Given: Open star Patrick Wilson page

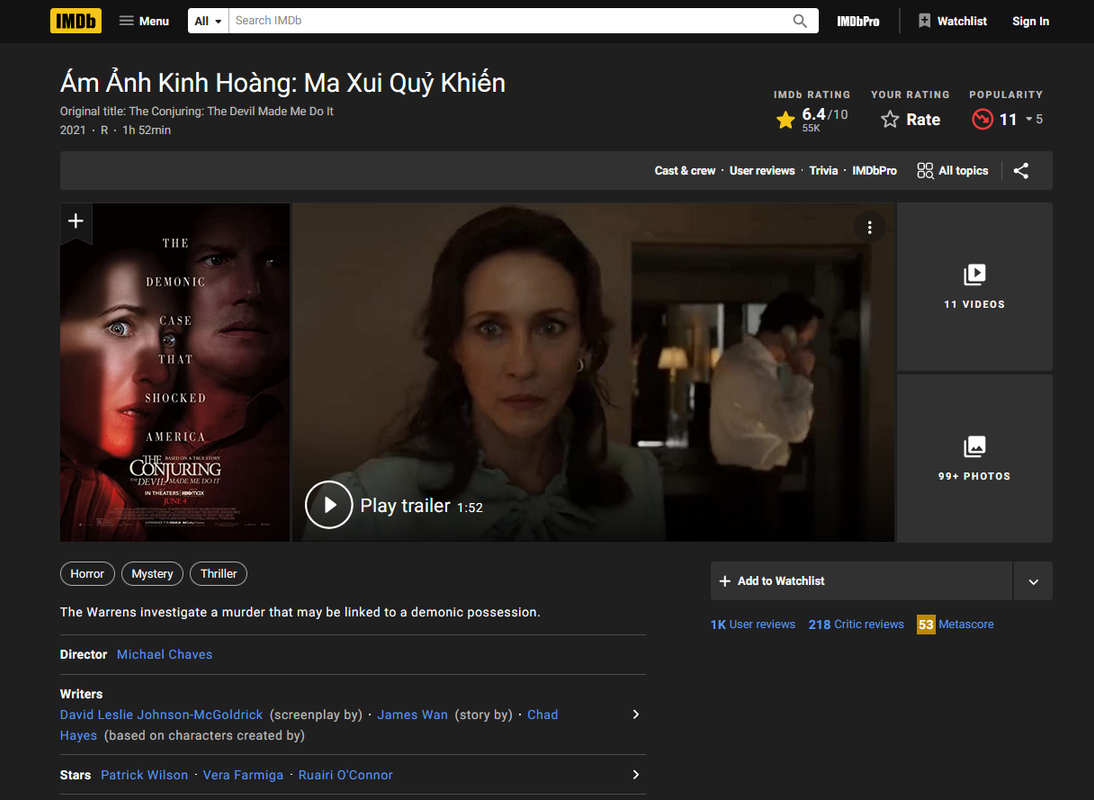Looking at the screenshot, I should point(144,775).
